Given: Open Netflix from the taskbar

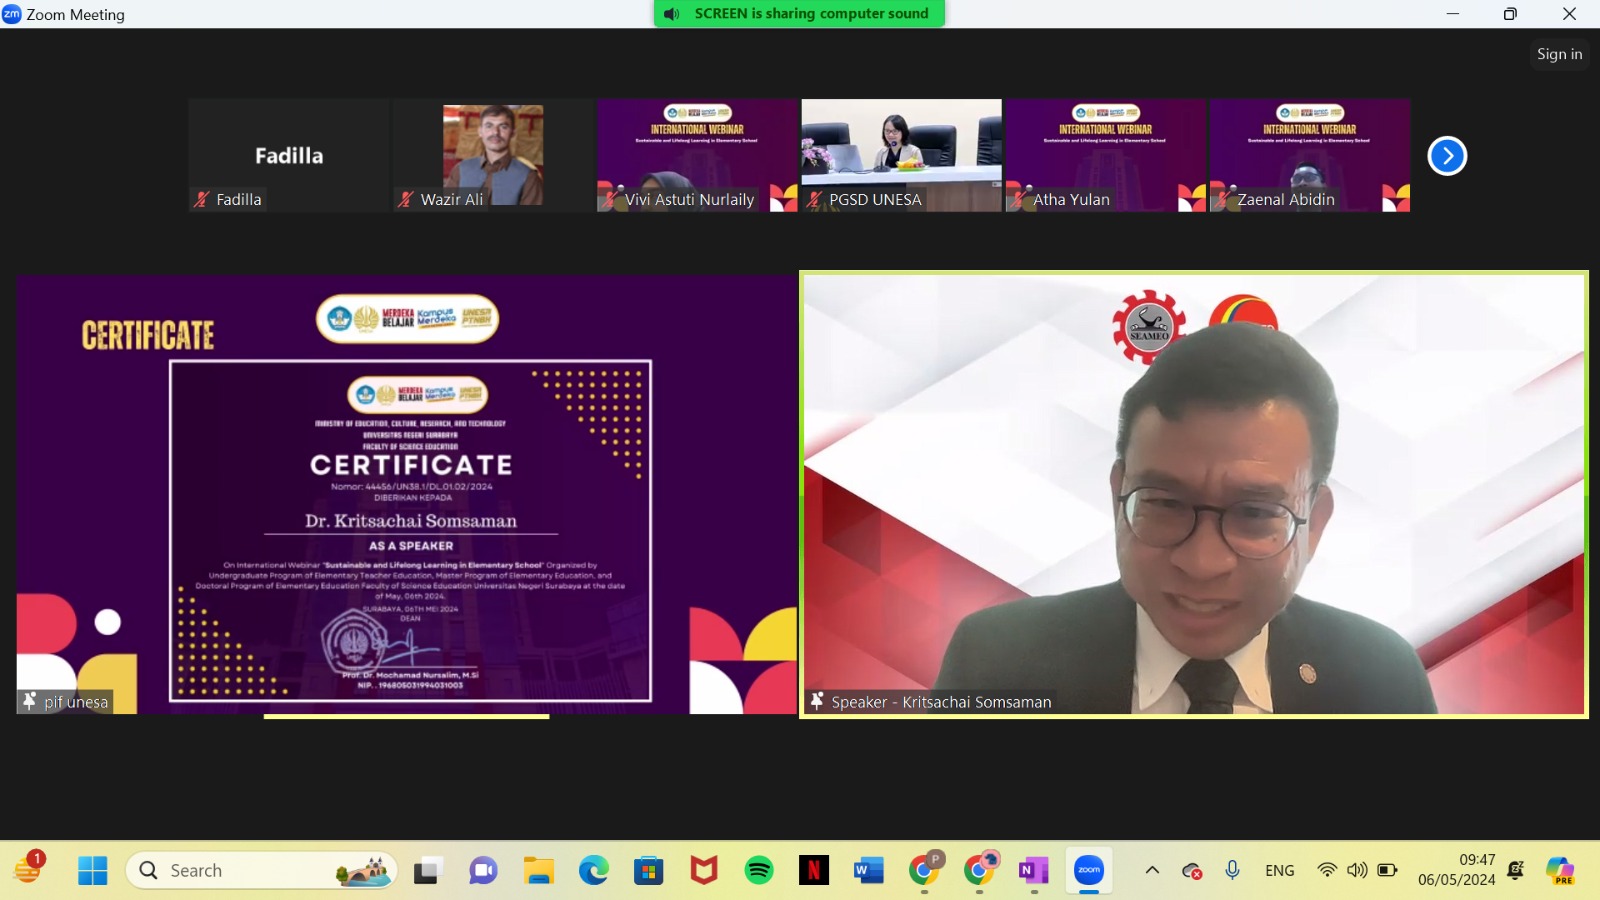Looking at the screenshot, I should click(814, 871).
